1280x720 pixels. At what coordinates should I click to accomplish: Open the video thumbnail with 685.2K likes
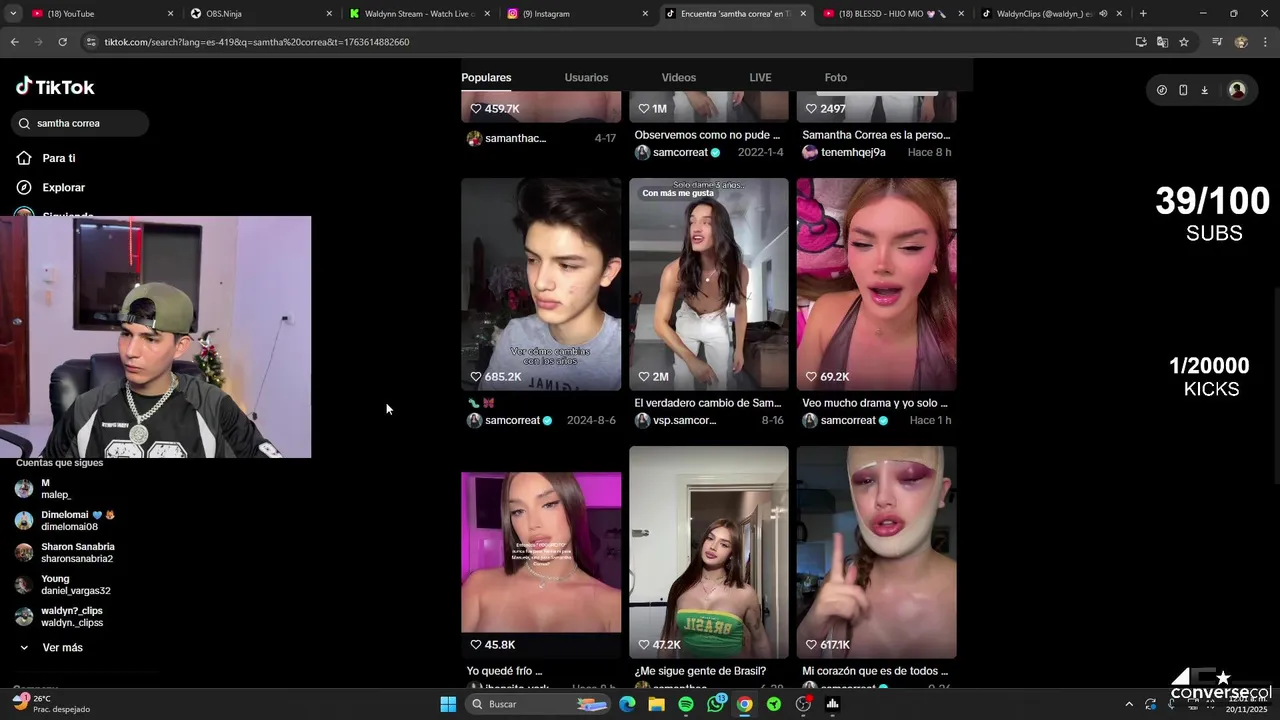(541, 284)
